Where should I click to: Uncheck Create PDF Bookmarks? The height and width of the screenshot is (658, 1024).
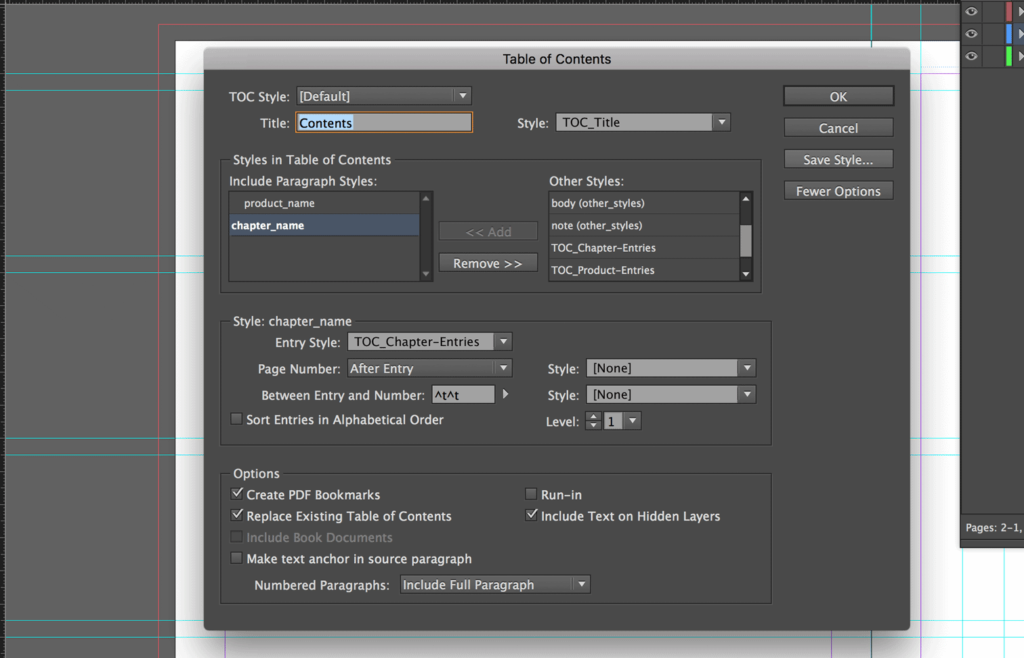click(237, 494)
